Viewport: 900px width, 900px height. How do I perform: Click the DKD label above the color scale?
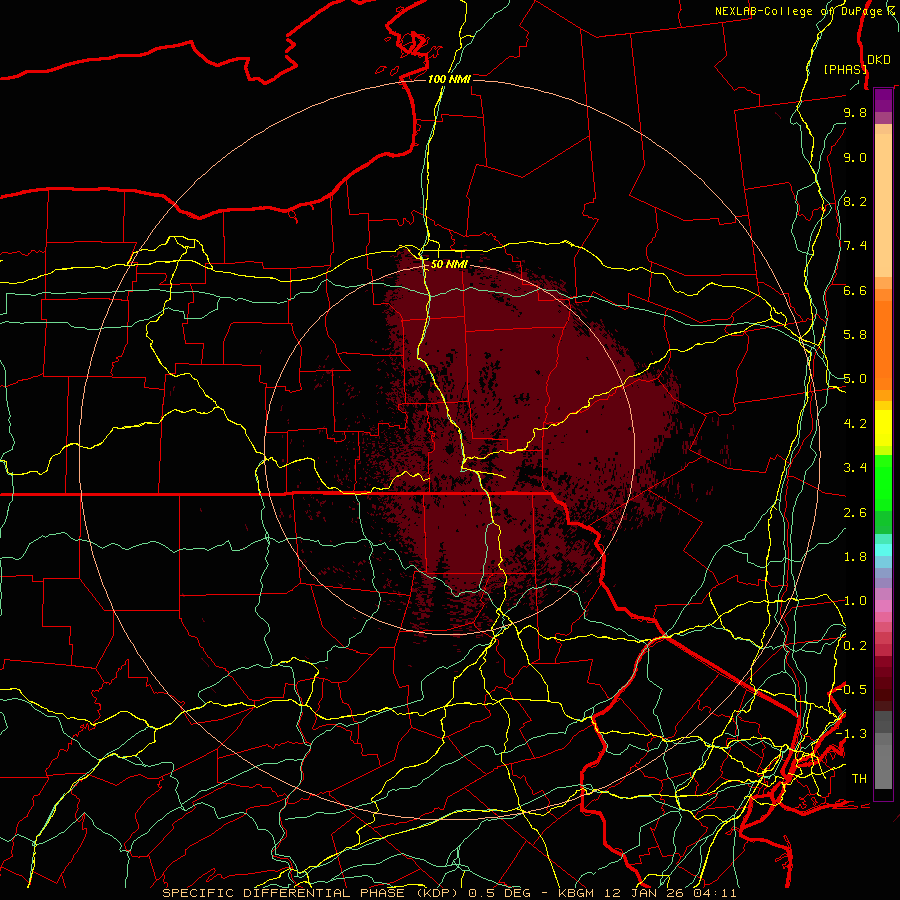(879, 60)
